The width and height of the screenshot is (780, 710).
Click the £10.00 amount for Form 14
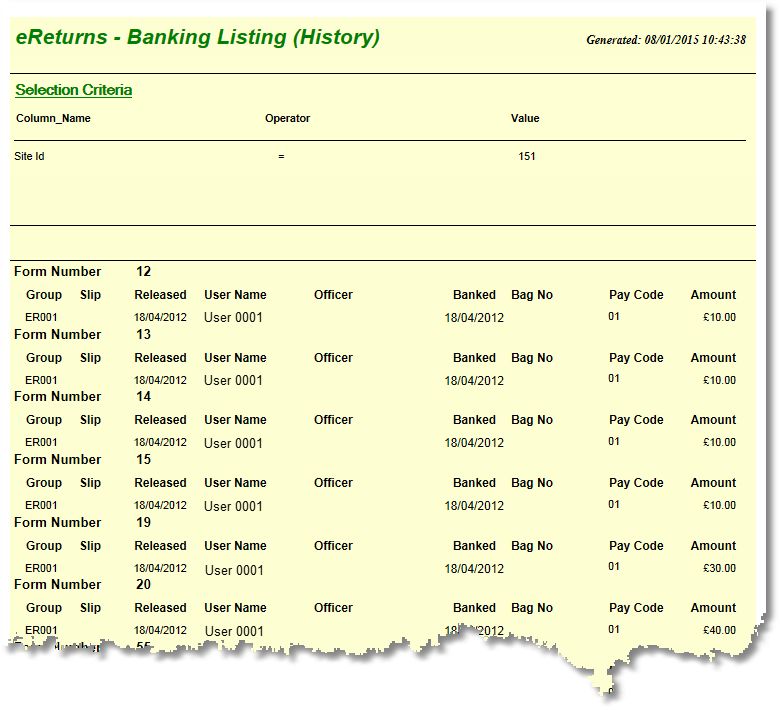719,442
